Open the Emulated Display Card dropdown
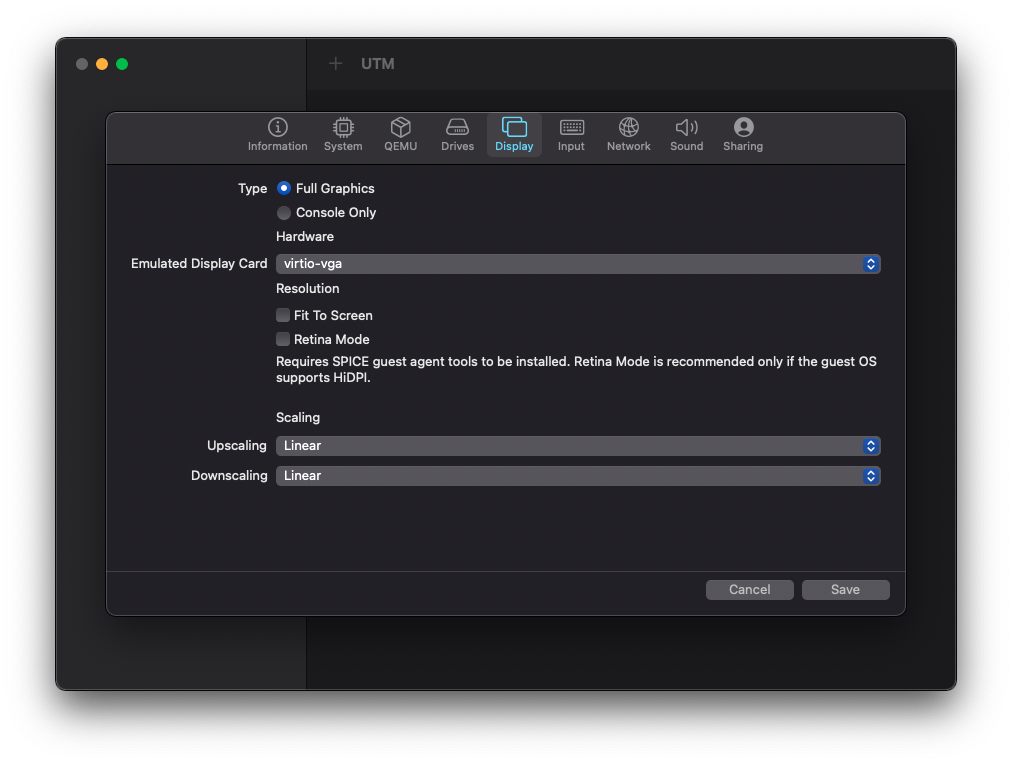The height and width of the screenshot is (764, 1012). click(x=578, y=263)
